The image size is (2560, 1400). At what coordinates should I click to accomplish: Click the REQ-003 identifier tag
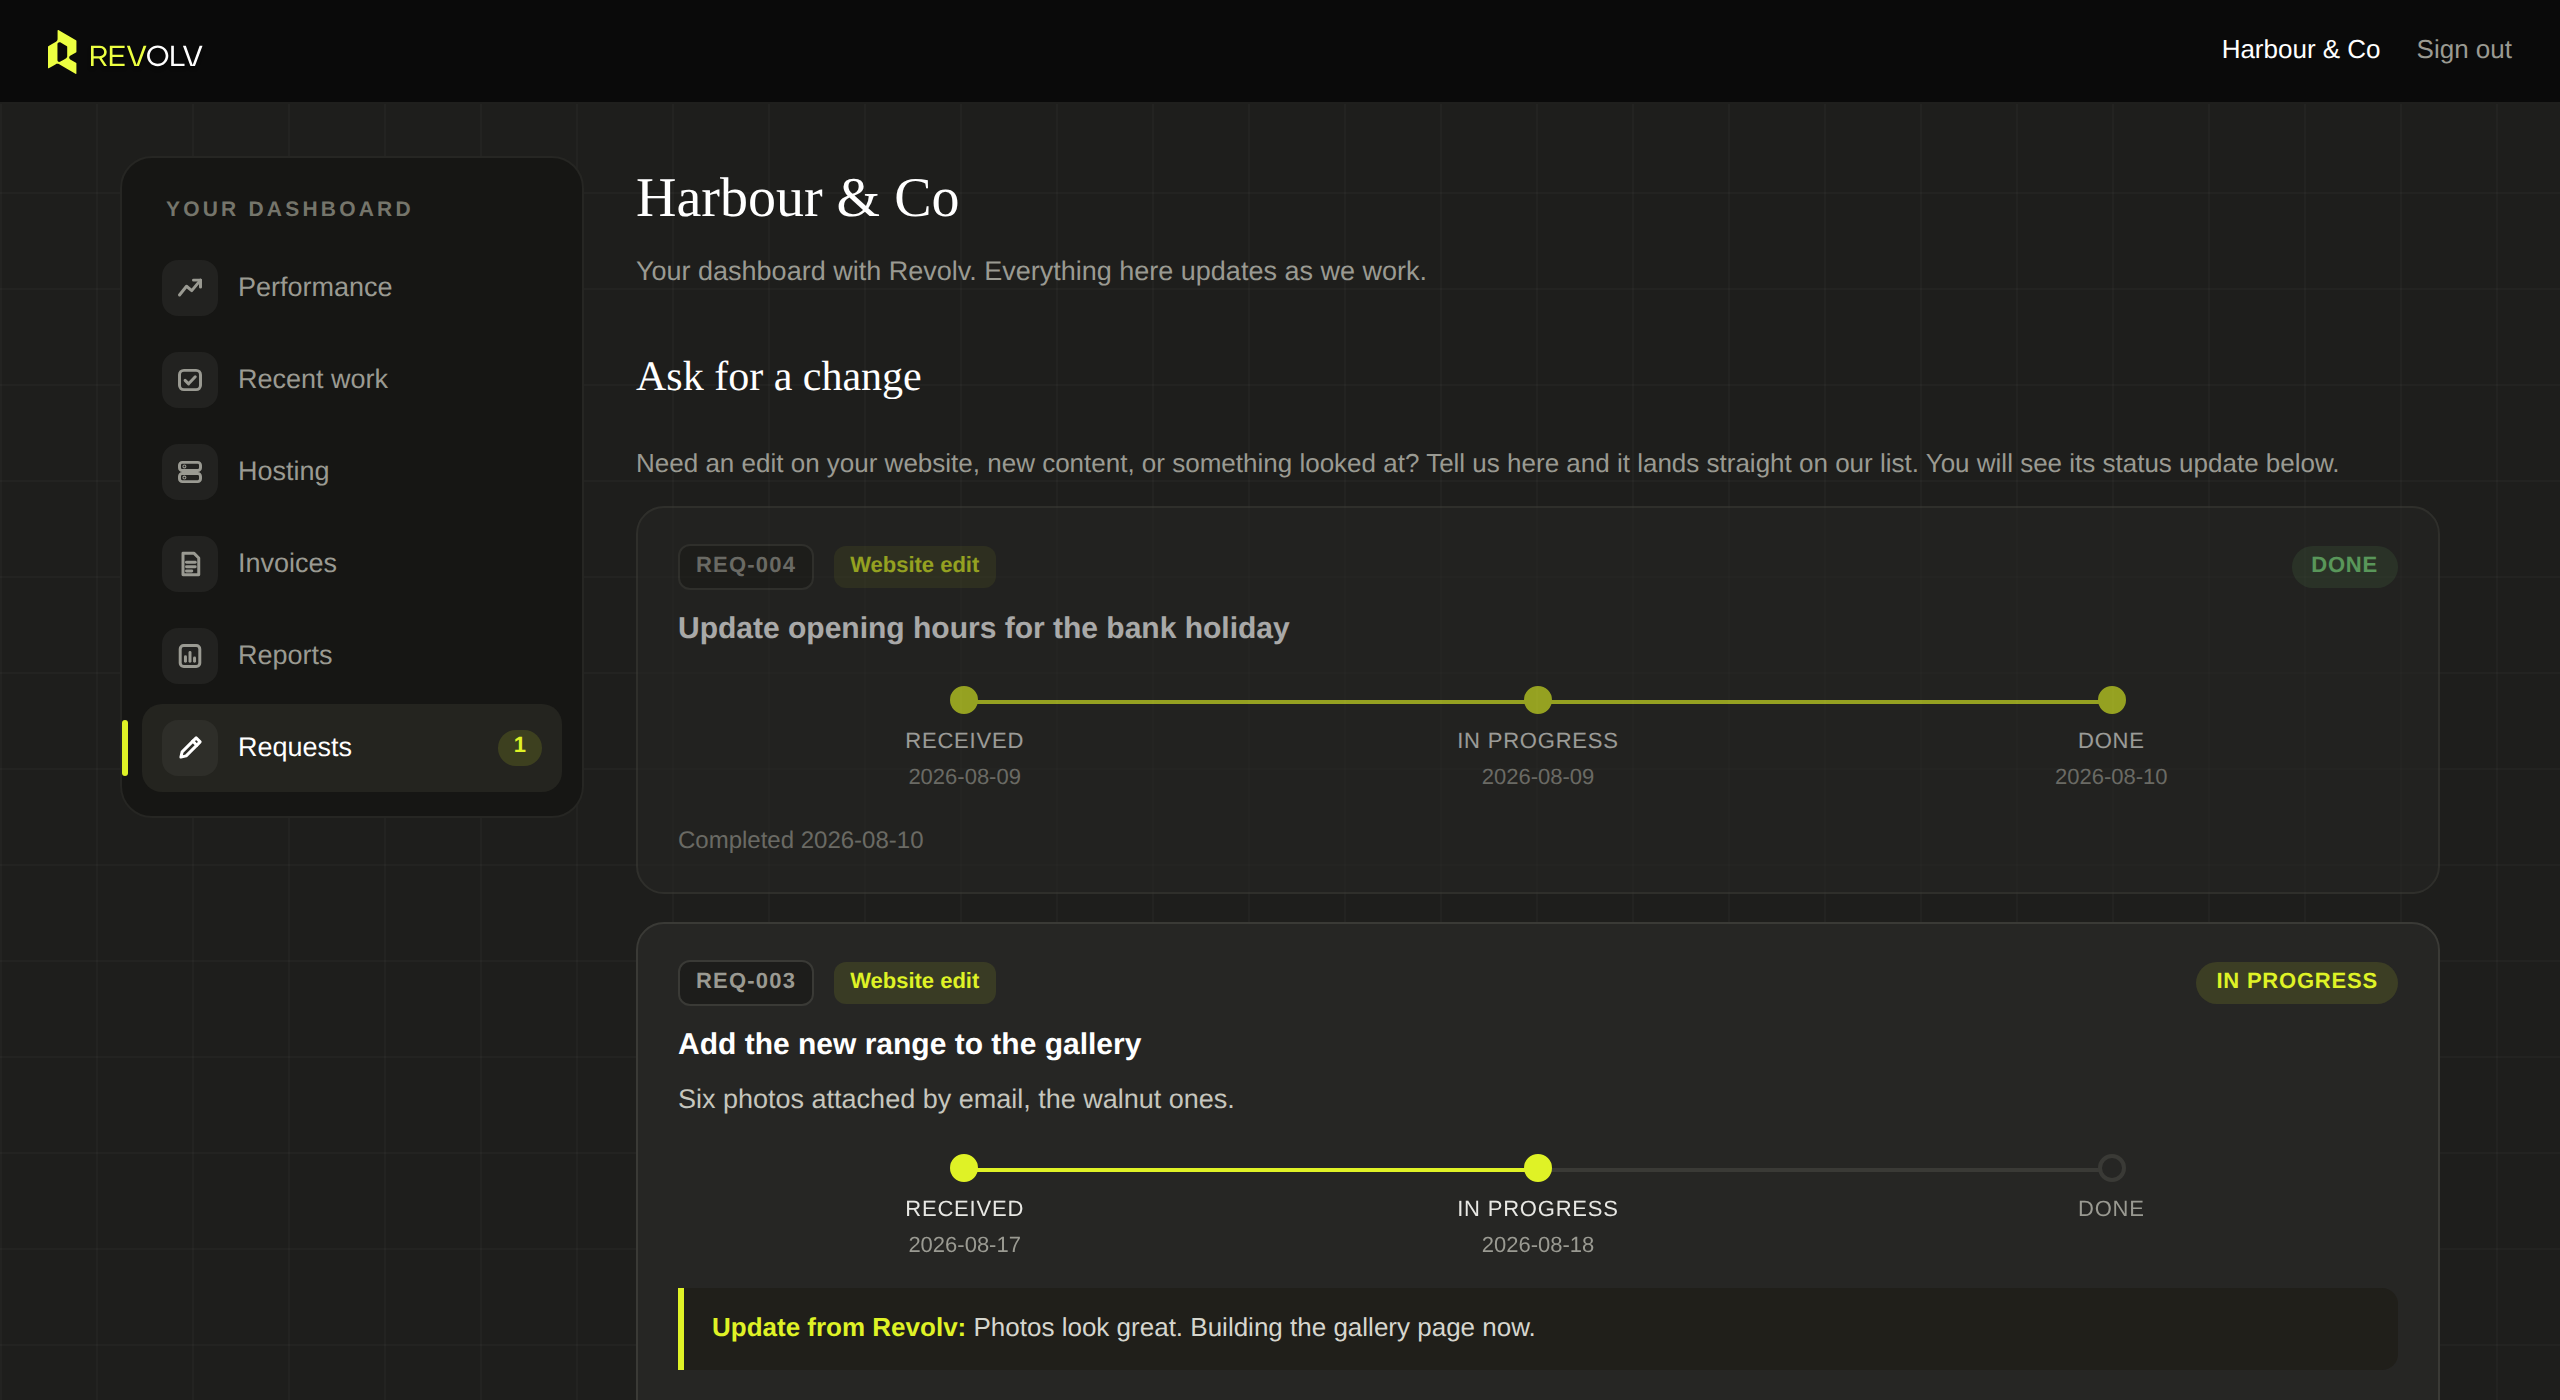(x=746, y=982)
